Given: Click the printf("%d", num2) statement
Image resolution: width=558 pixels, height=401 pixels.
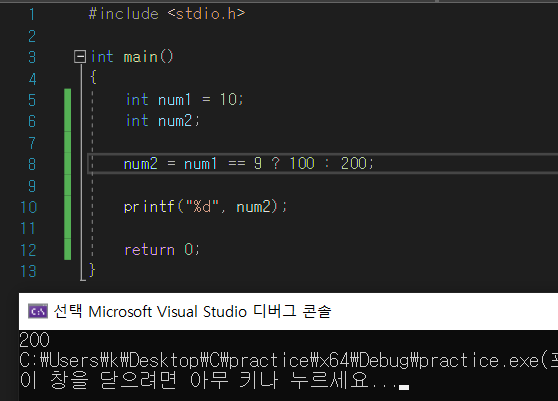Looking at the screenshot, I should [205, 206].
